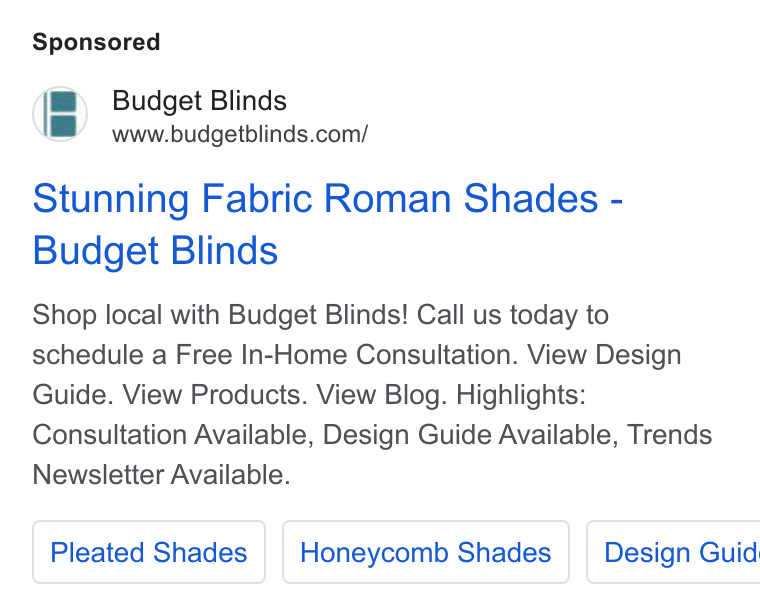Click the second headline line reading Budget Blinds

[x=155, y=251]
